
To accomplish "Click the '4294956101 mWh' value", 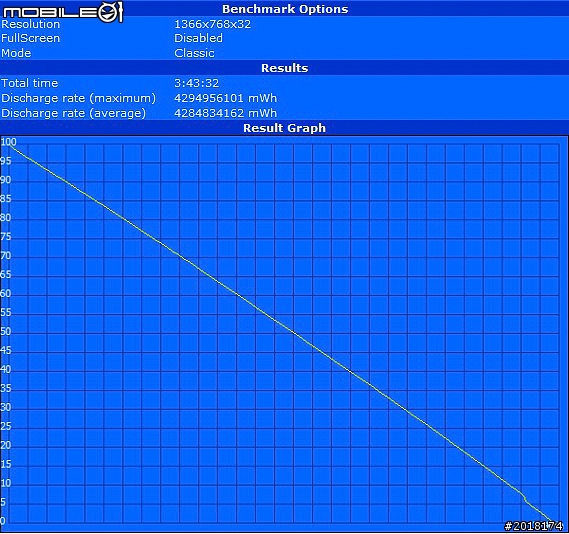I will pos(225,98).
